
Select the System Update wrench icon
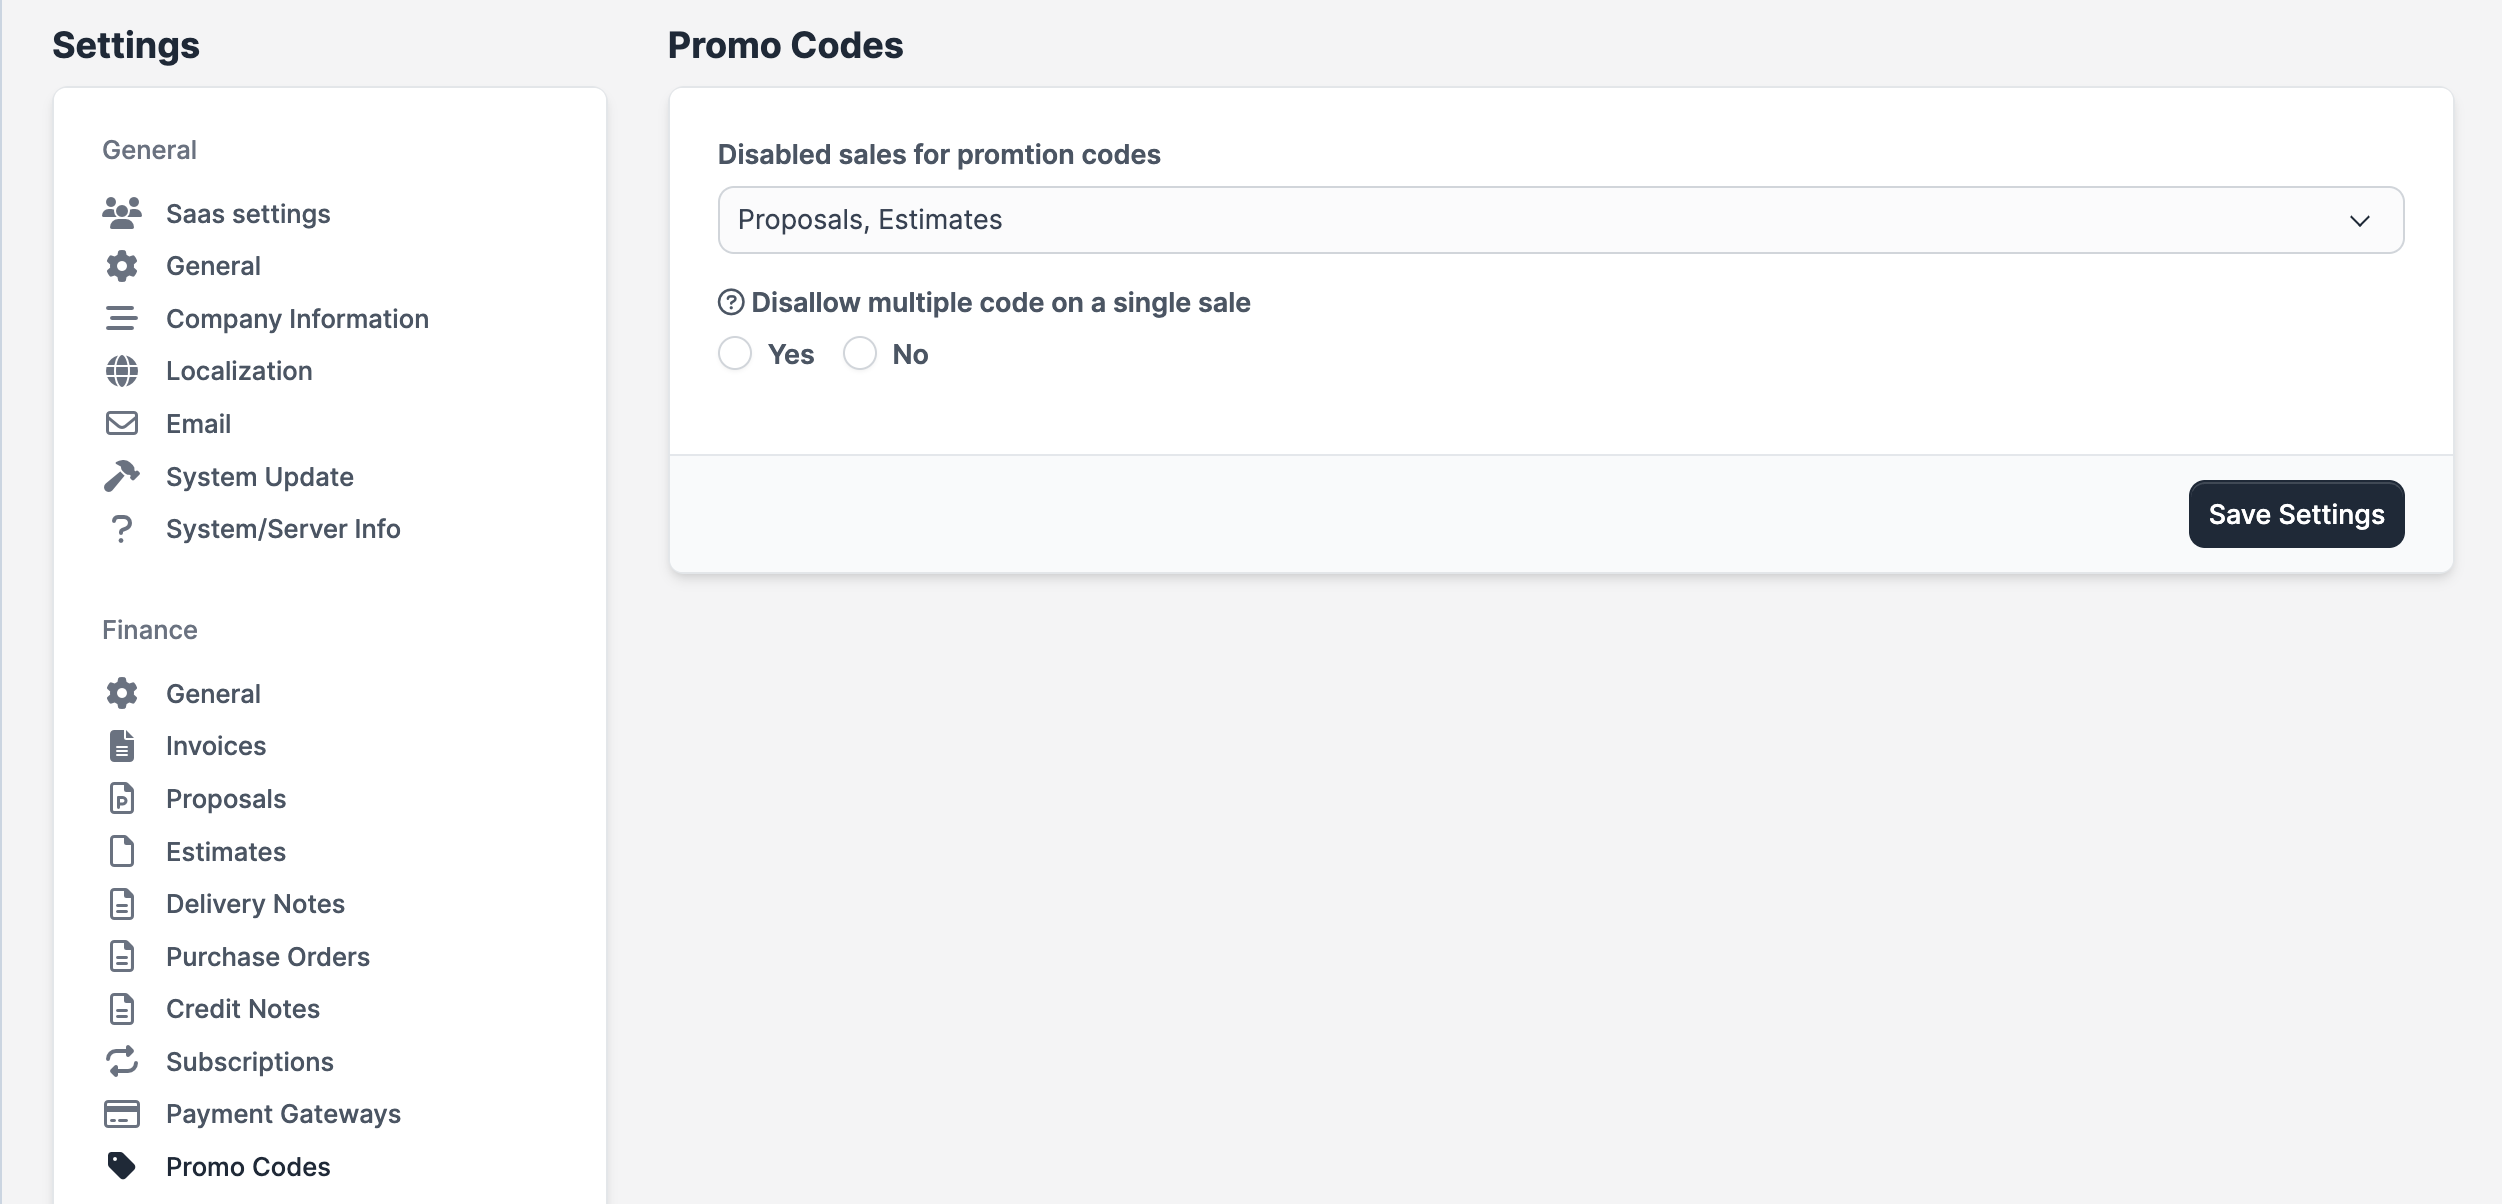pyautogui.click(x=121, y=476)
